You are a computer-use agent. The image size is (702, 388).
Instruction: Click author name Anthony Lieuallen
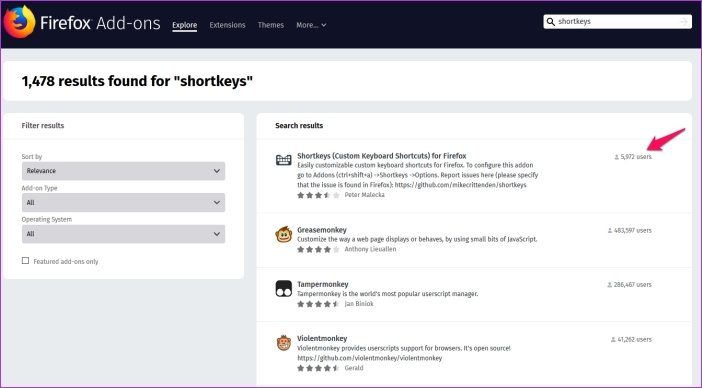[x=370, y=249]
